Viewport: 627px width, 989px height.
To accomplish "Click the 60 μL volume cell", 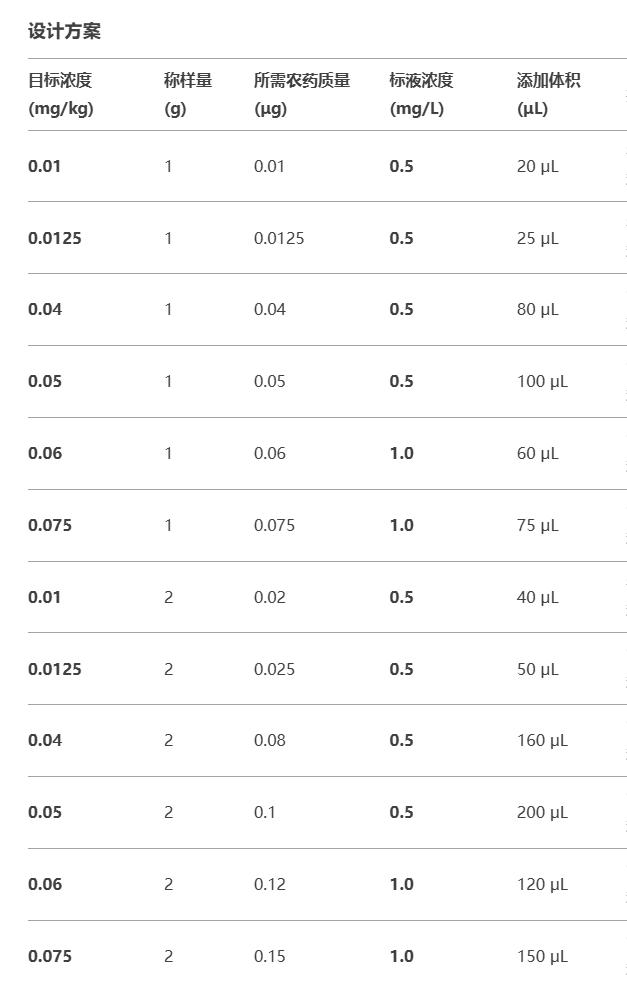I will (x=537, y=454).
